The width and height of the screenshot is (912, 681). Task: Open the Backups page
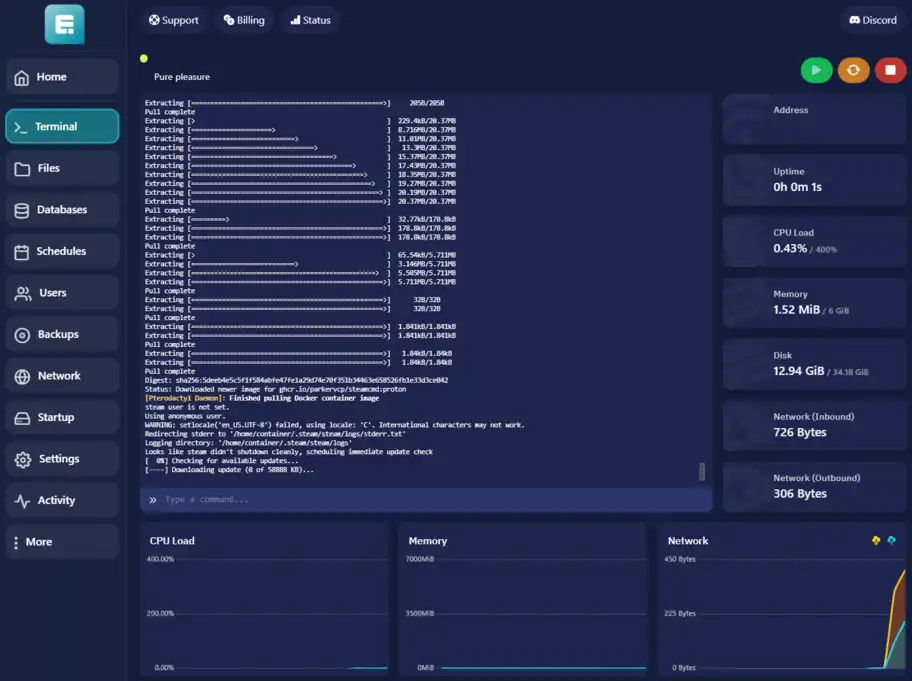pos(62,335)
